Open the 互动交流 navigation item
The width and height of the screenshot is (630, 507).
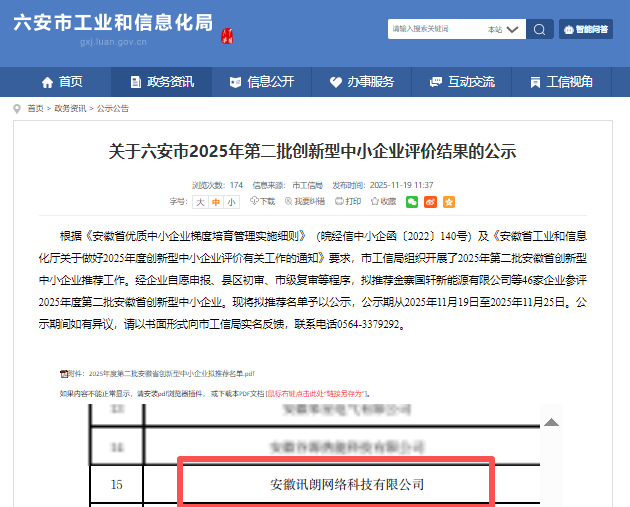pyautogui.click(x=462, y=81)
